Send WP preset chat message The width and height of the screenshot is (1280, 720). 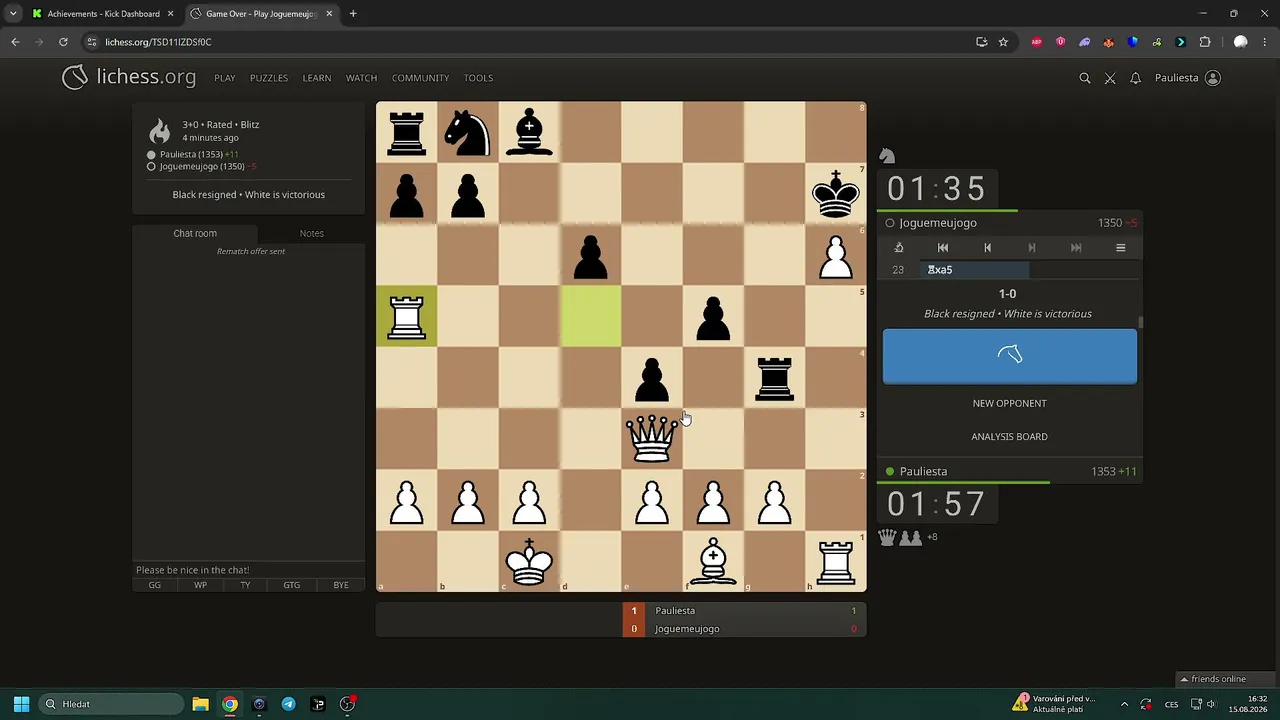pos(201,585)
